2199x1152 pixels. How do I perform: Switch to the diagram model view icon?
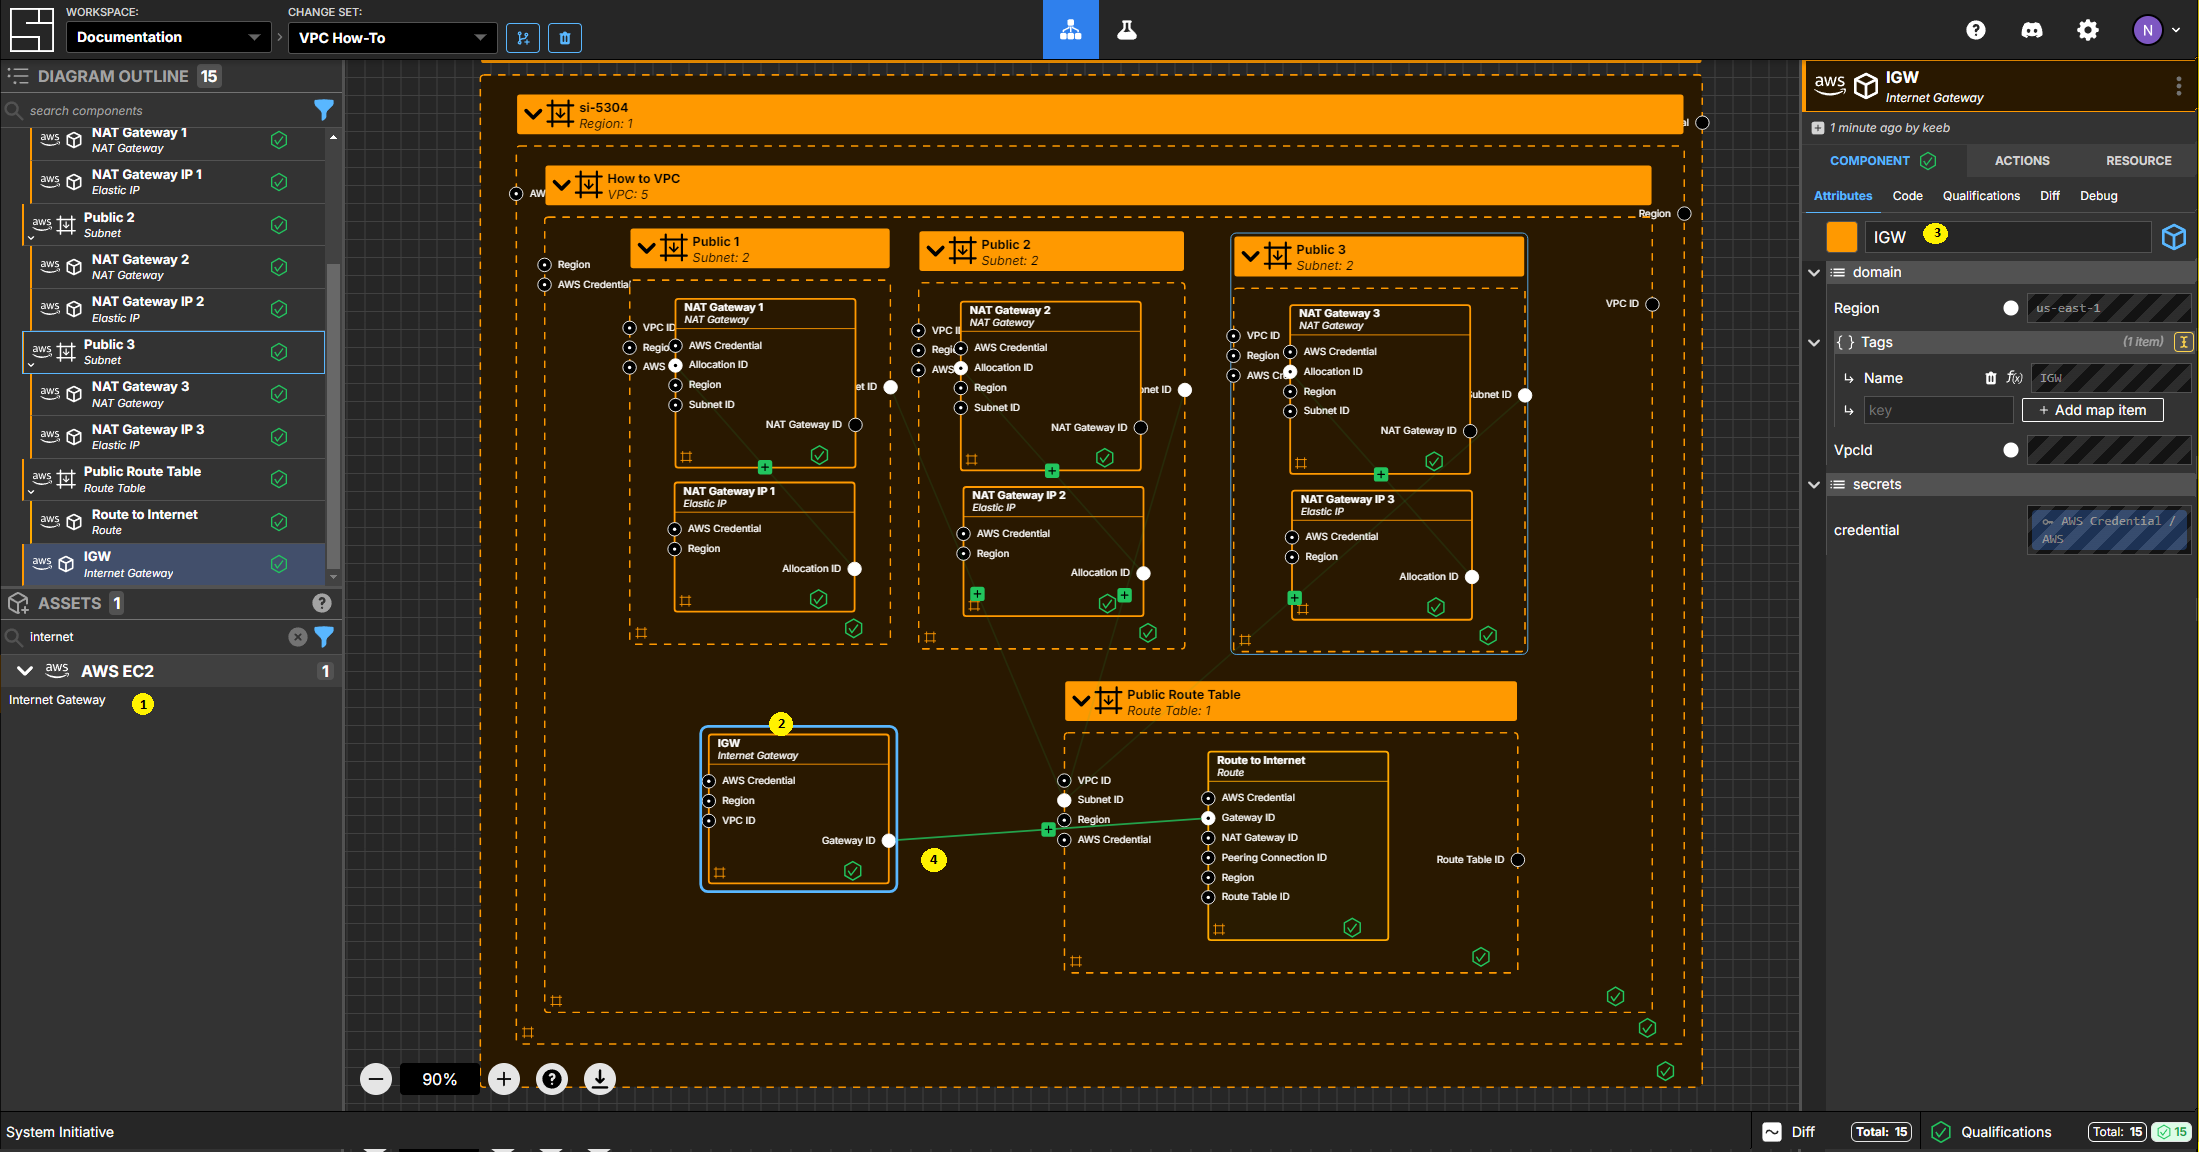click(1070, 30)
